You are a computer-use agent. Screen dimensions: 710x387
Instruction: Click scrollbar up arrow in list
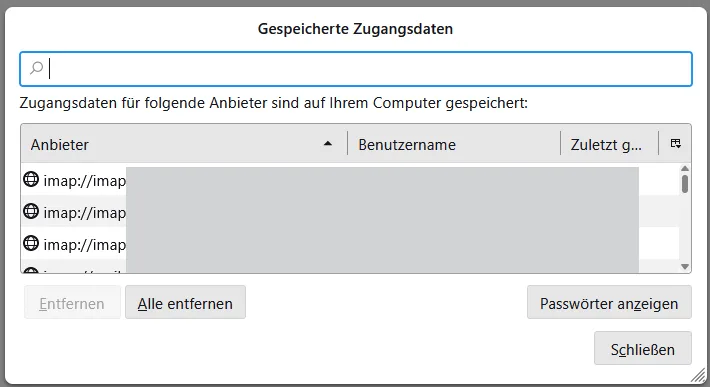[x=685, y=168]
